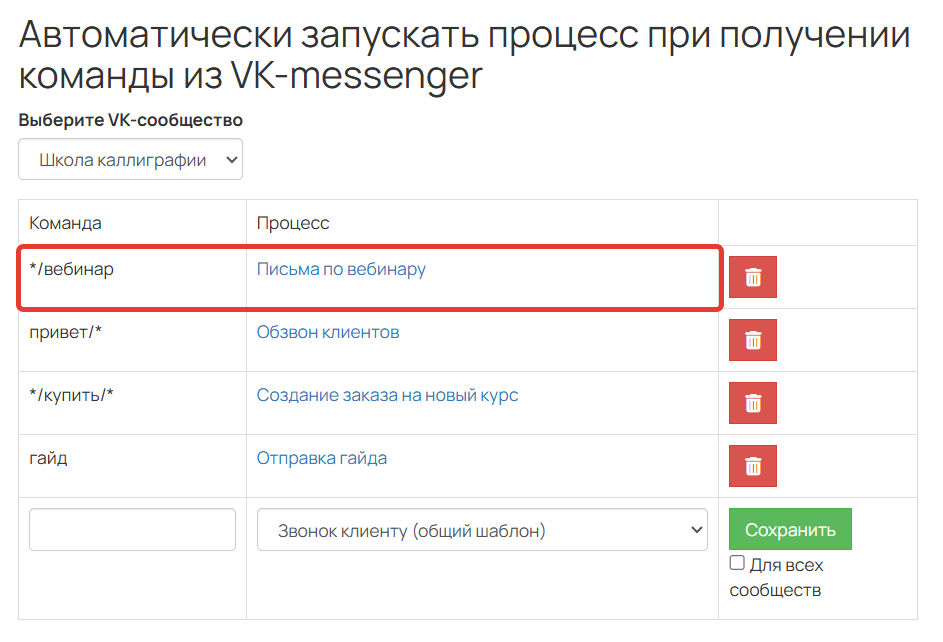Enable the "Для всех сообществ" checkbox
This screenshot has height=642, width=943.
736,564
